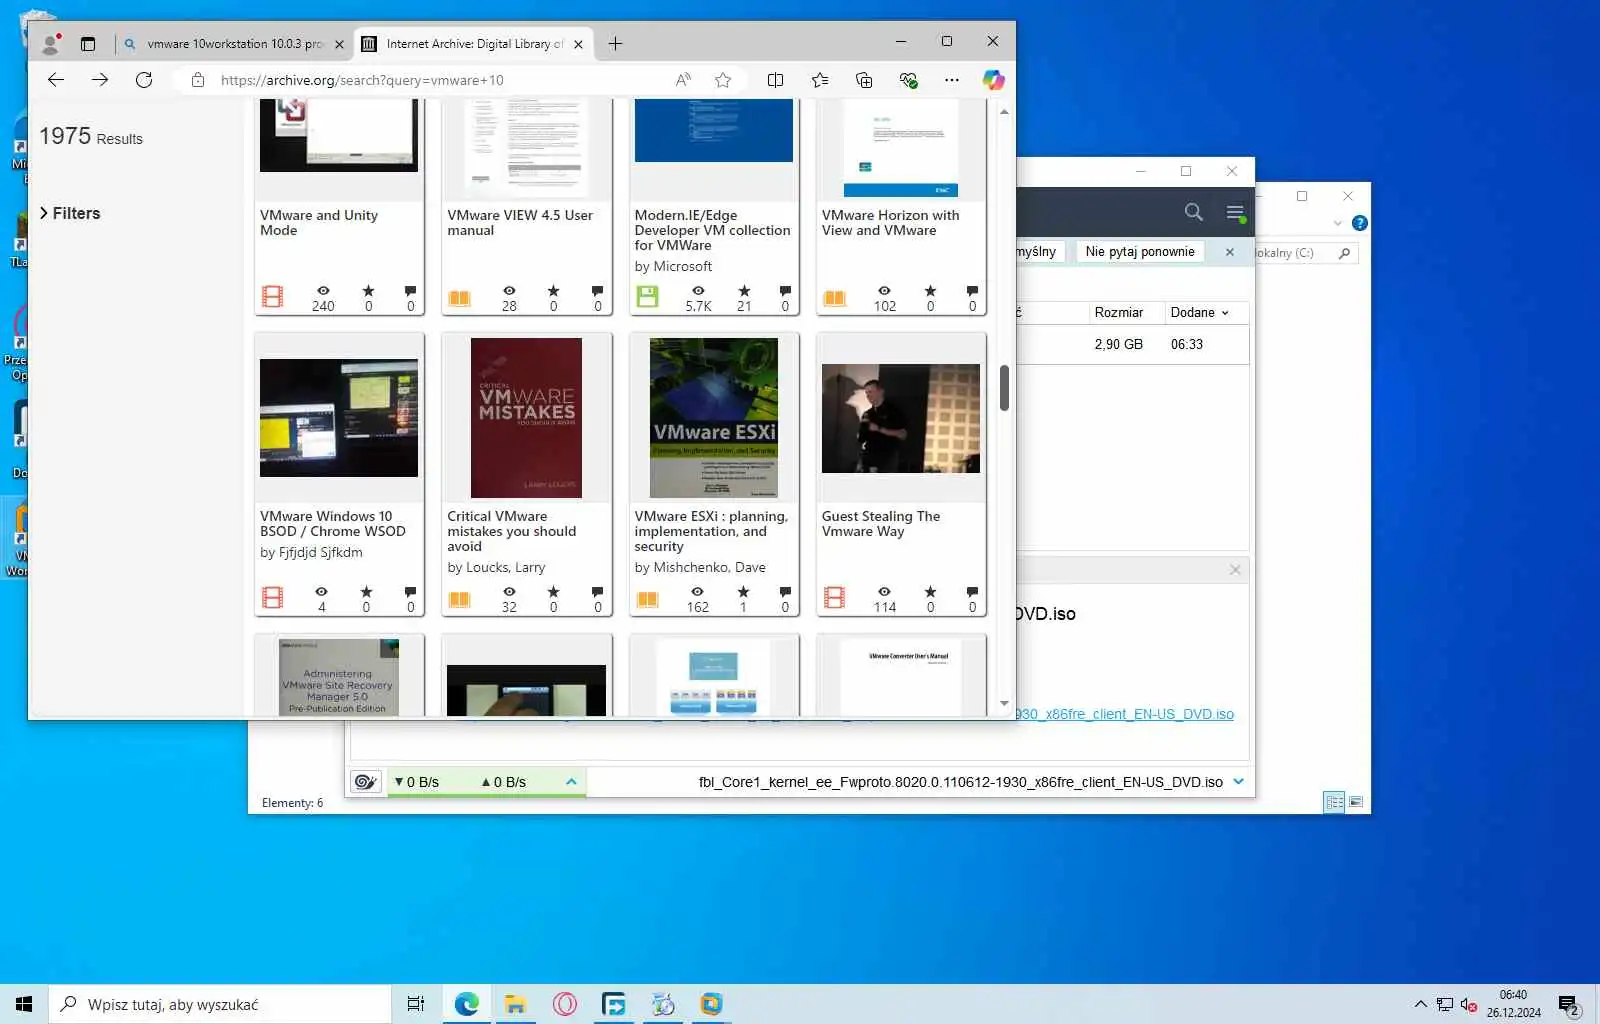Viewport: 1600px width, 1024px height.
Task: Open Modern.IE/Edge Developer VM collection item
Action: tap(712, 230)
